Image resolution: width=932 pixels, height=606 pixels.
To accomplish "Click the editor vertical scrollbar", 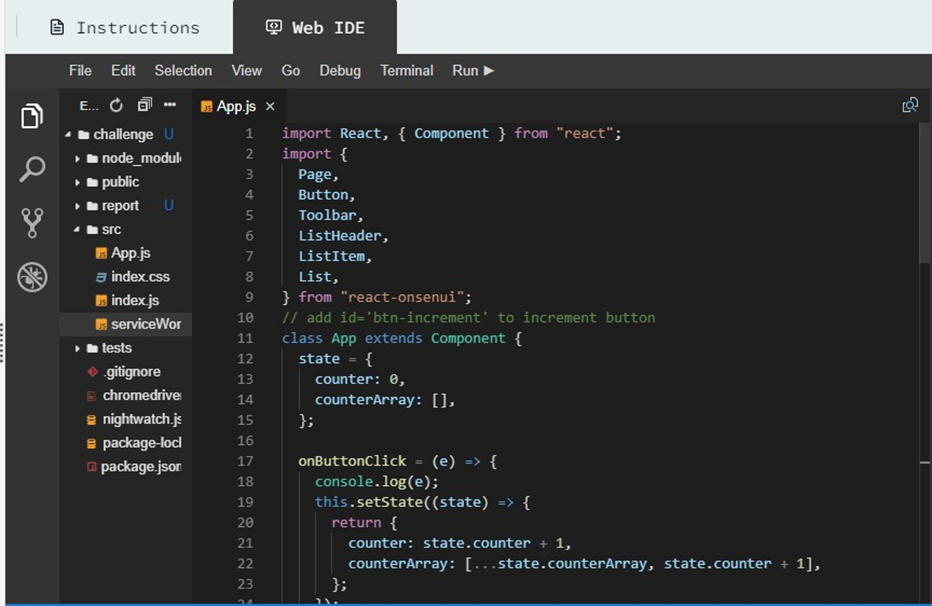I will [924, 193].
